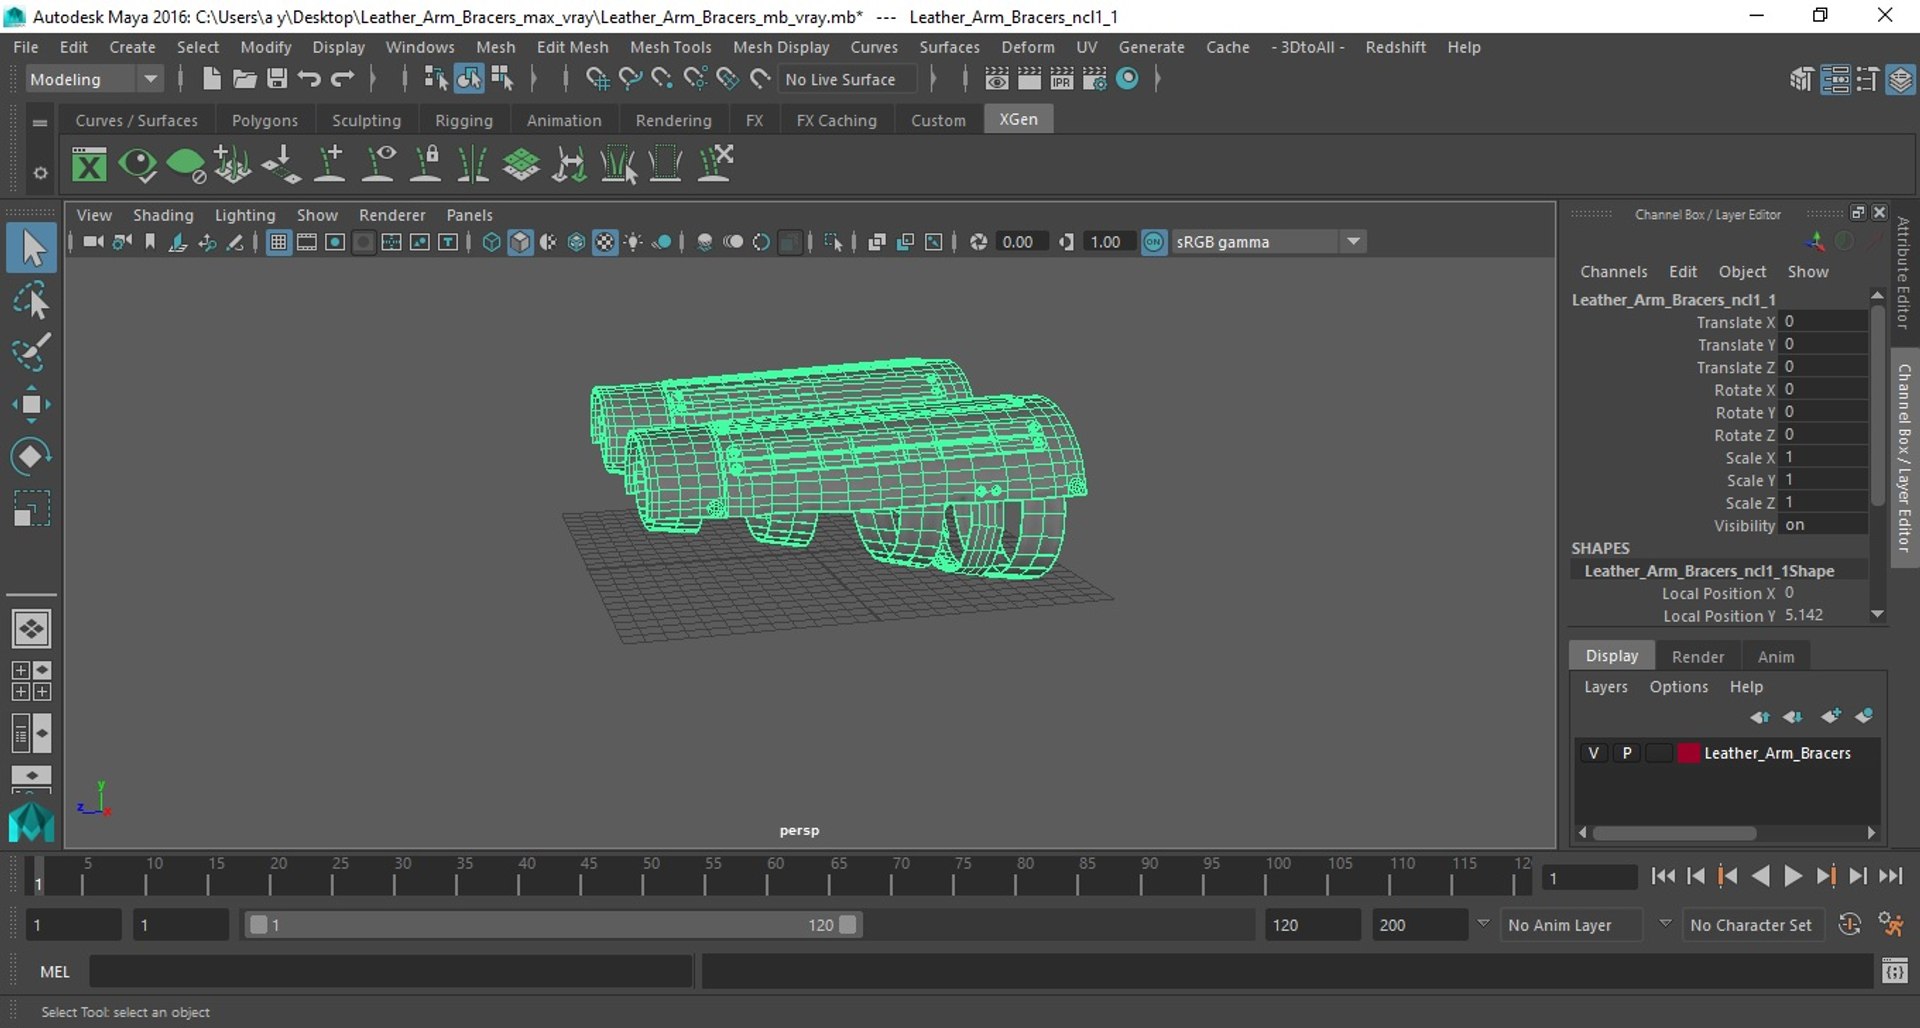Click the red Leather_Arm_Bracers layer color swatch
This screenshot has height=1028, width=1920.
tap(1688, 753)
